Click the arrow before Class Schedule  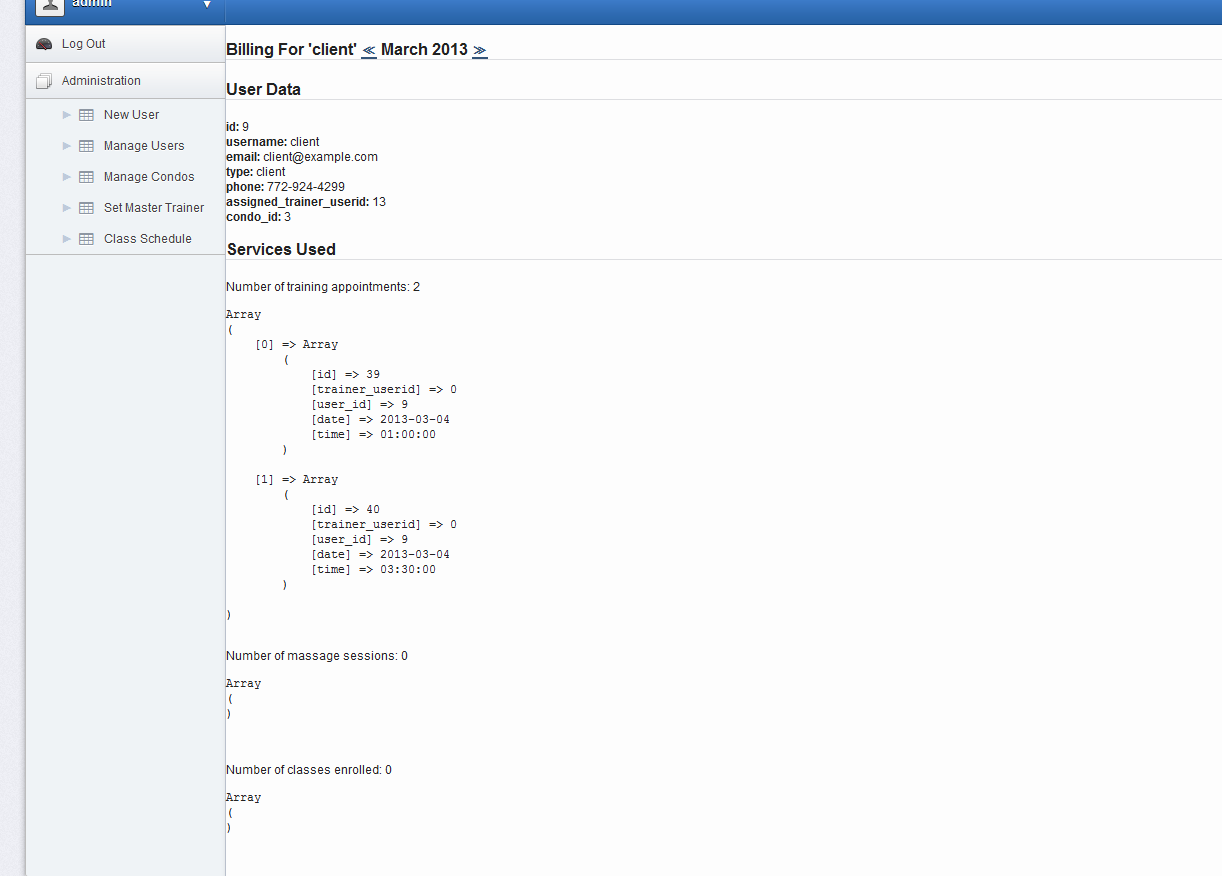(x=67, y=239)
